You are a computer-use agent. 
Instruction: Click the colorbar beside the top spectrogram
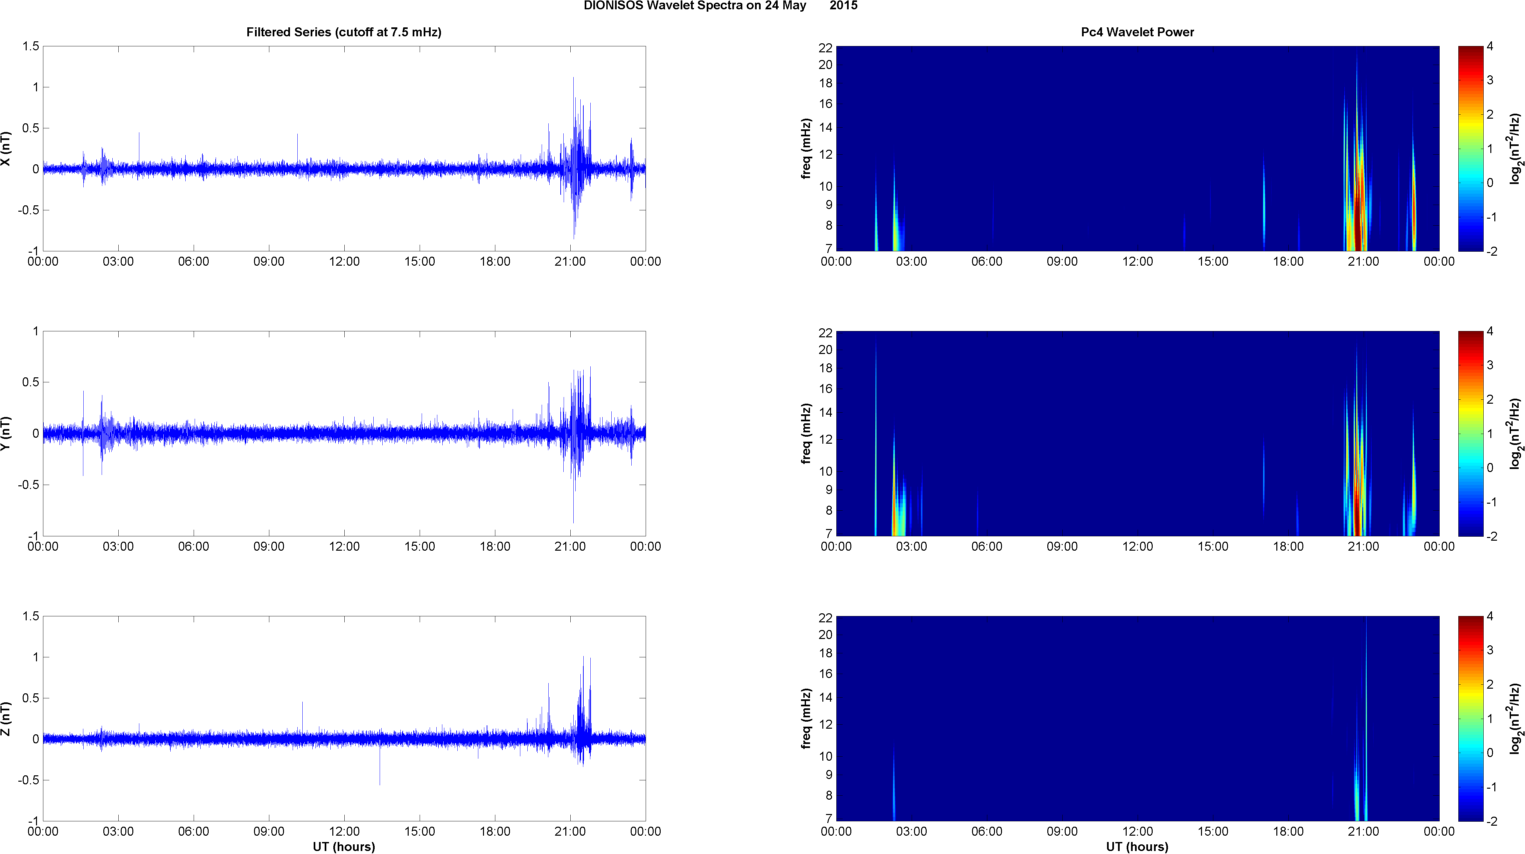[1470, 148]
